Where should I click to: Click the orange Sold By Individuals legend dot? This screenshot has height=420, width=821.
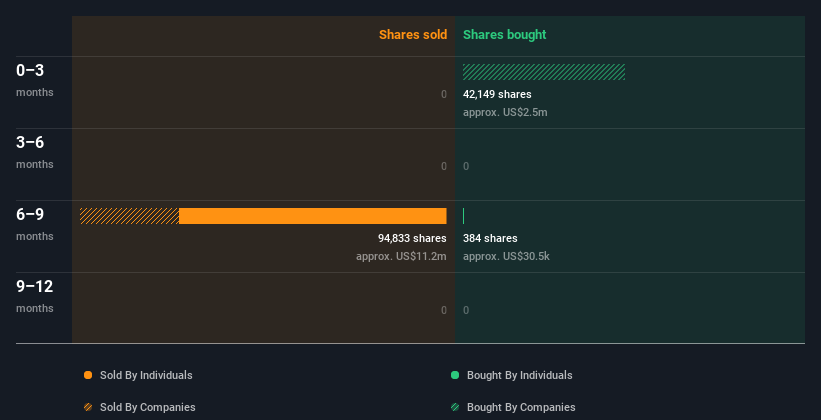(x=88, y=375)
